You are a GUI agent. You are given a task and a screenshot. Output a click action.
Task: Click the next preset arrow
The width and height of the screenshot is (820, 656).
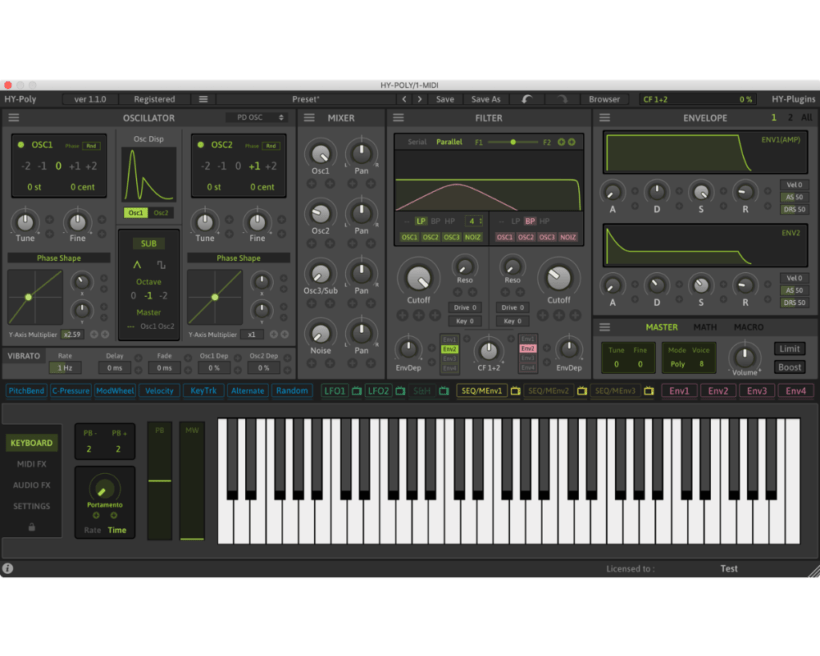419,100
